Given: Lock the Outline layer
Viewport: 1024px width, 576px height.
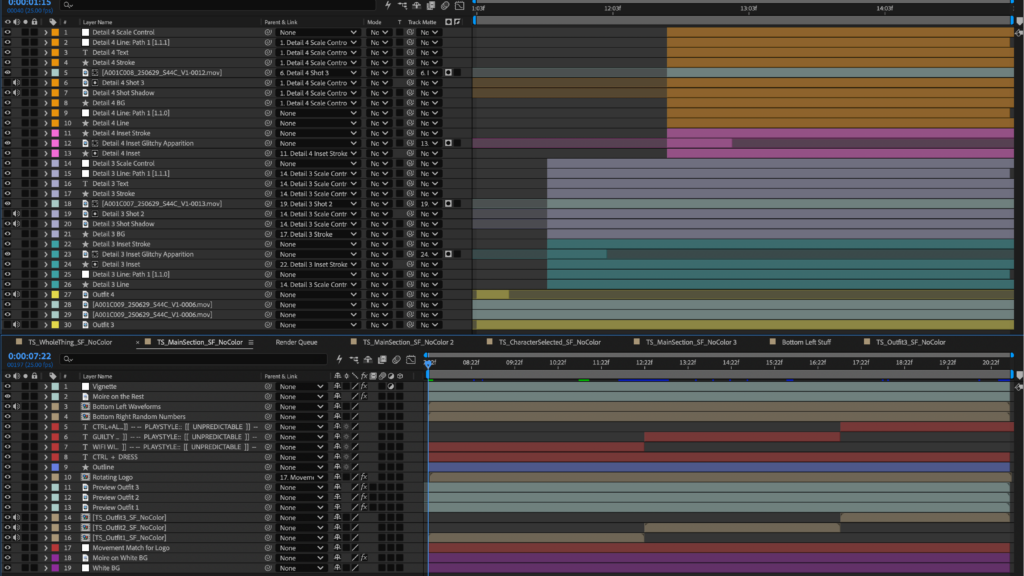Looking at the screenshot, I should point(34,467).
